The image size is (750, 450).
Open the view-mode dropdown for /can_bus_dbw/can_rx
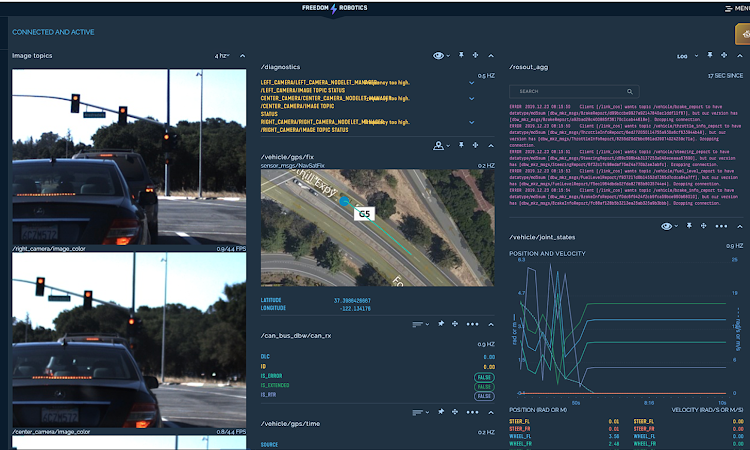tap(420, 324)
